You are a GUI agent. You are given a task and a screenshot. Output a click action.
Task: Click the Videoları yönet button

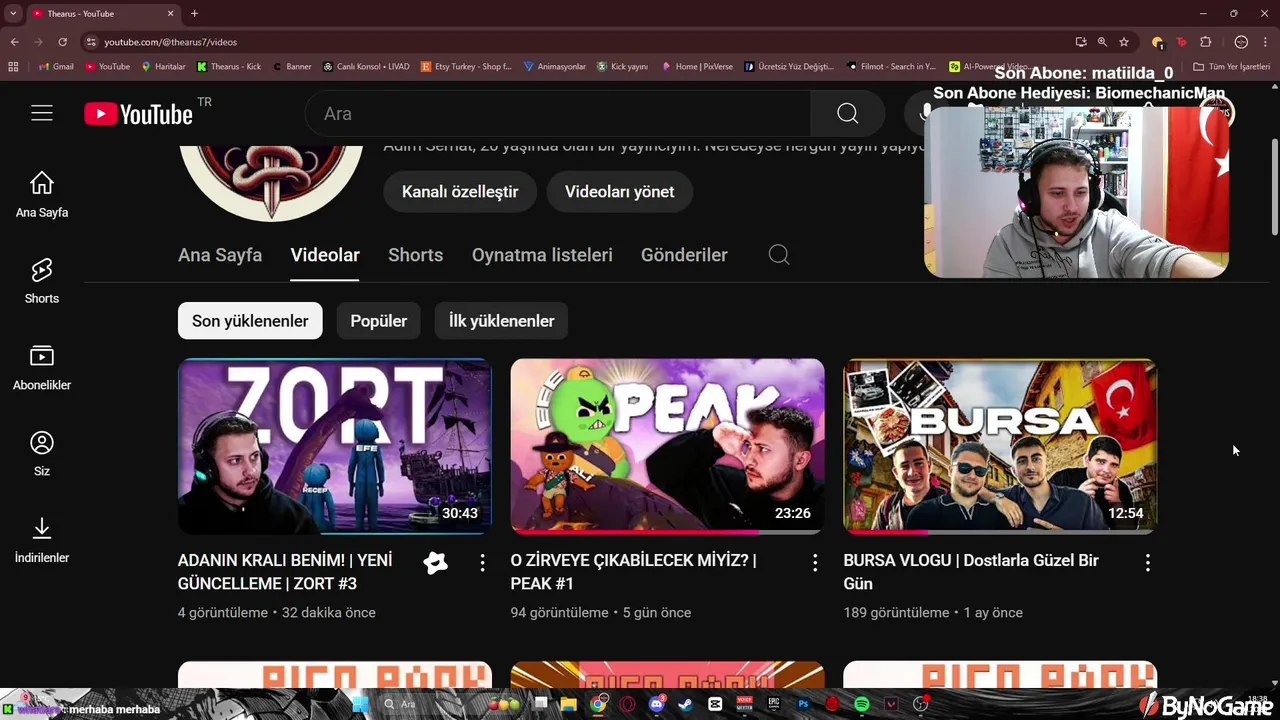619,192
